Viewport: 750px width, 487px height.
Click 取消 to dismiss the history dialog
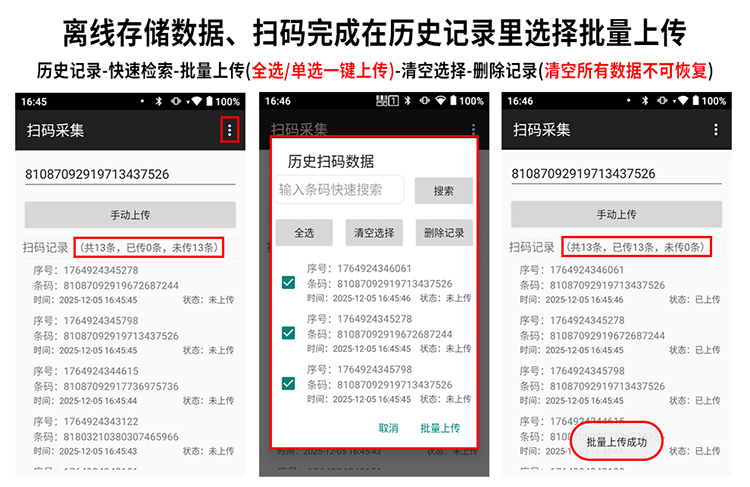[x=388, y=428]
